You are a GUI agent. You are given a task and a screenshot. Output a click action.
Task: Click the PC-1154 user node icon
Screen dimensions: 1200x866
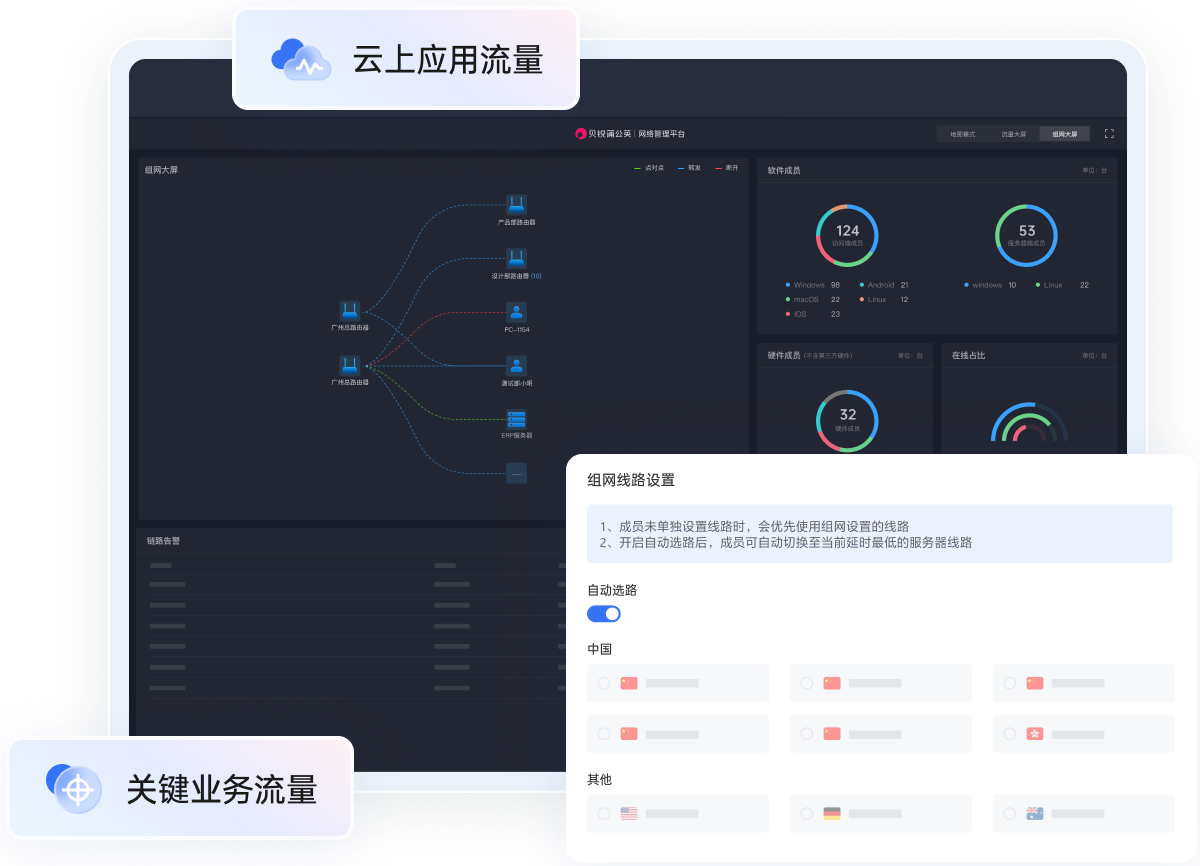[516, 312]
